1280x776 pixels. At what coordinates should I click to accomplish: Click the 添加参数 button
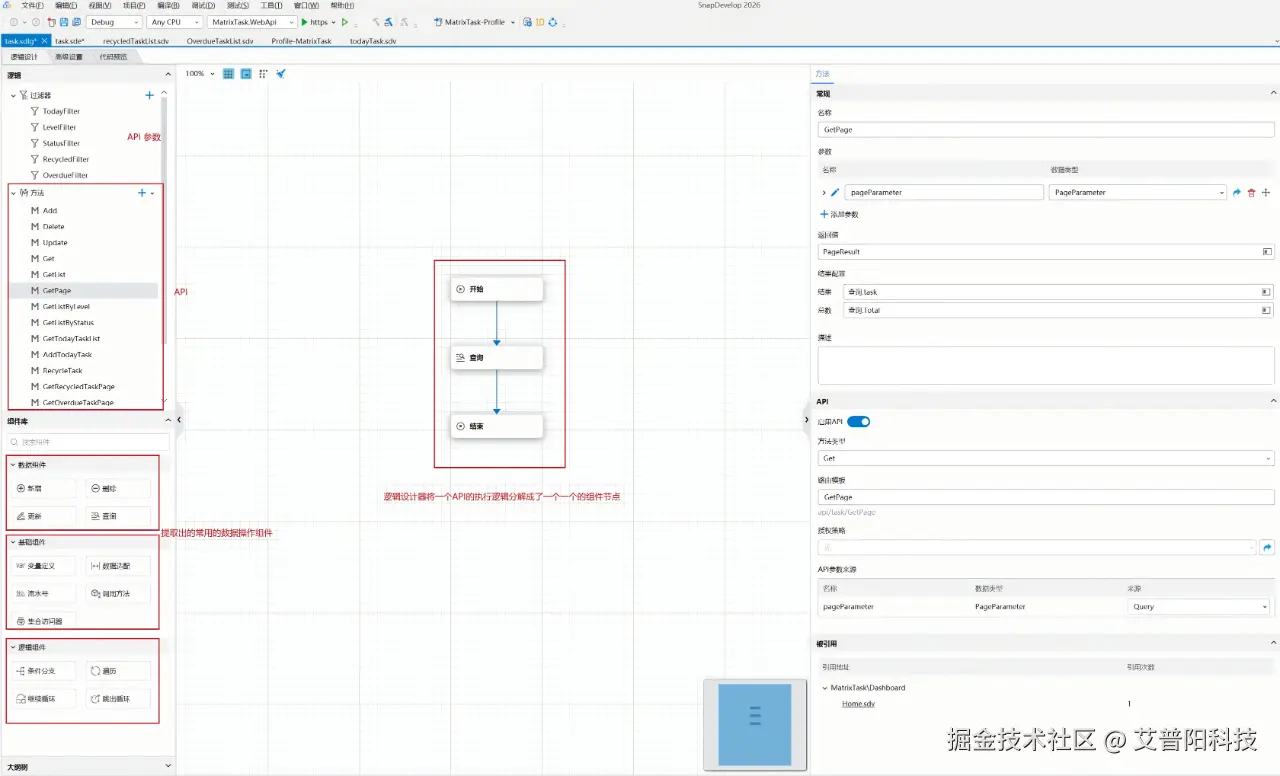[x=839, y=214]
